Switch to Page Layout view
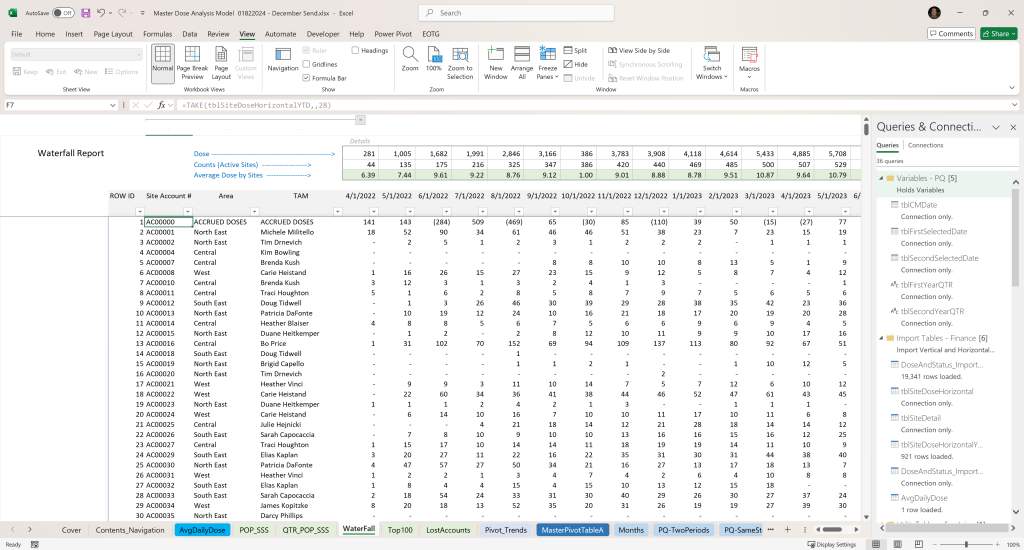The width and height of the screenshot is (1024, 550). 221,63
